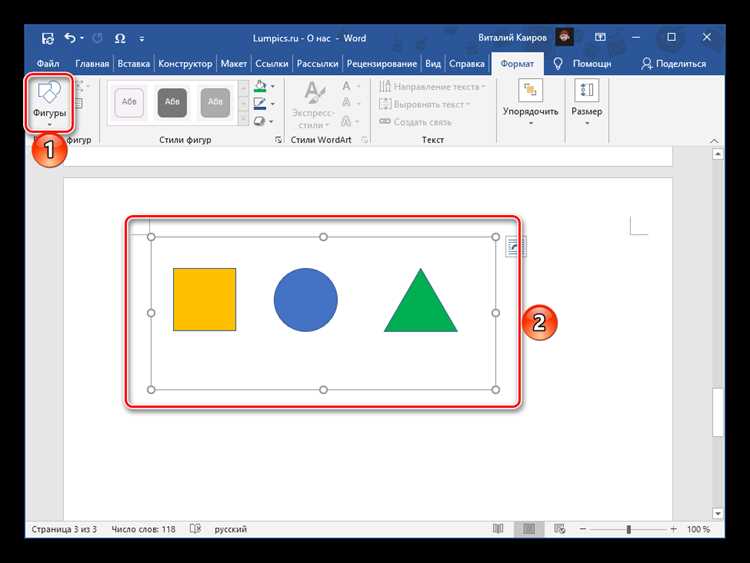Open Выровнять текст dropdown
750x563 pixels.
point(425,104)
